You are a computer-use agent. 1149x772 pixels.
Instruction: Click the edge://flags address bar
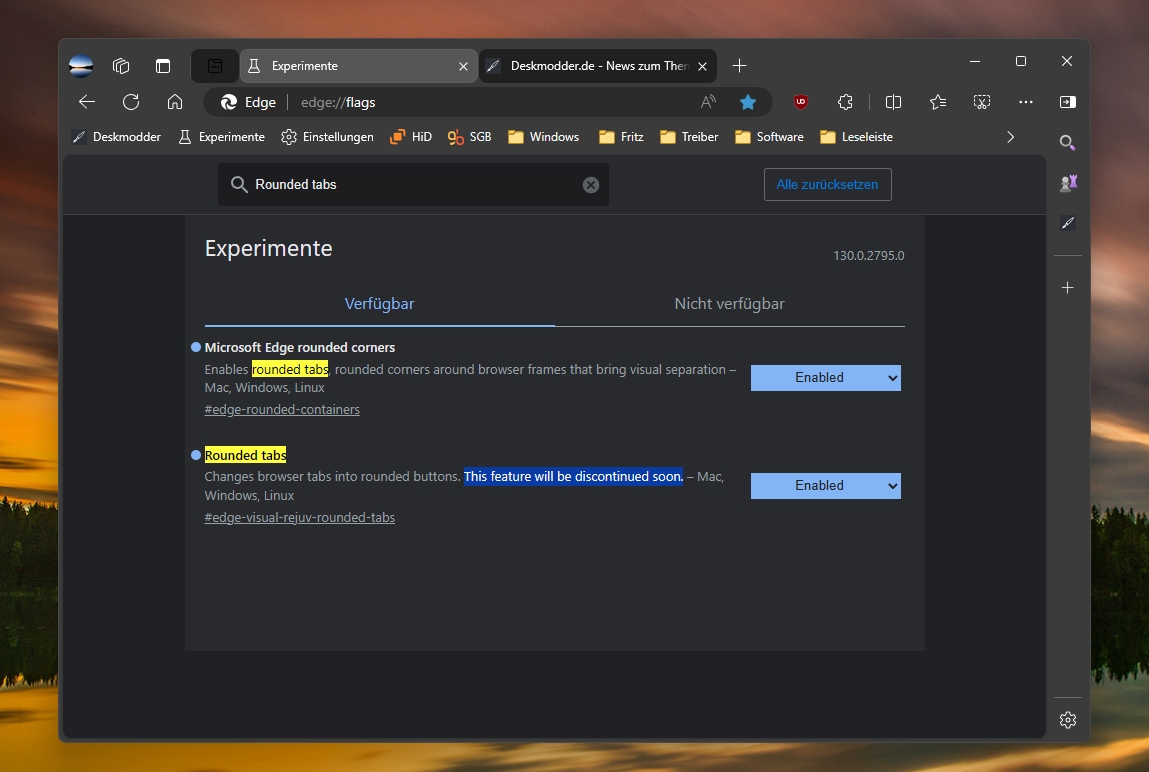tap(487, 102)
